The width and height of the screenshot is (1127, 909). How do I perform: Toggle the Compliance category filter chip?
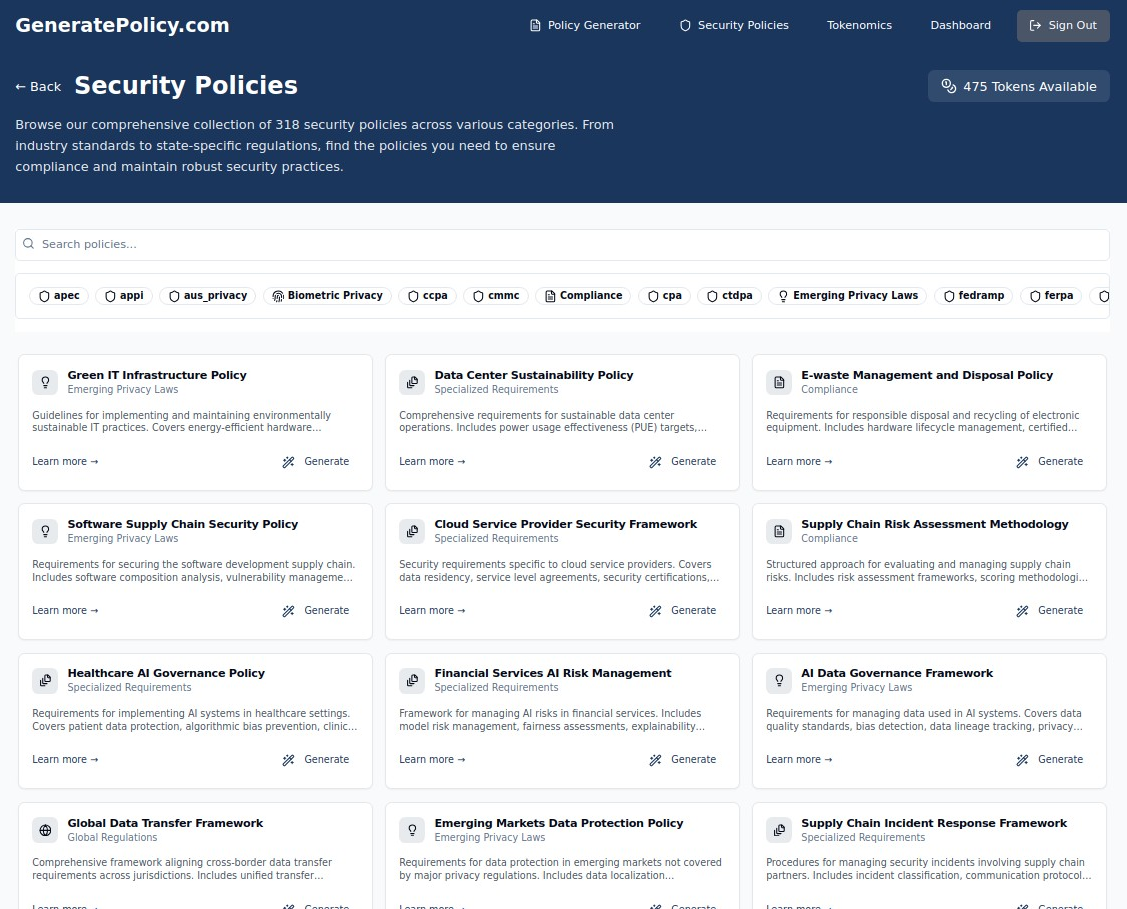point(583,296)
